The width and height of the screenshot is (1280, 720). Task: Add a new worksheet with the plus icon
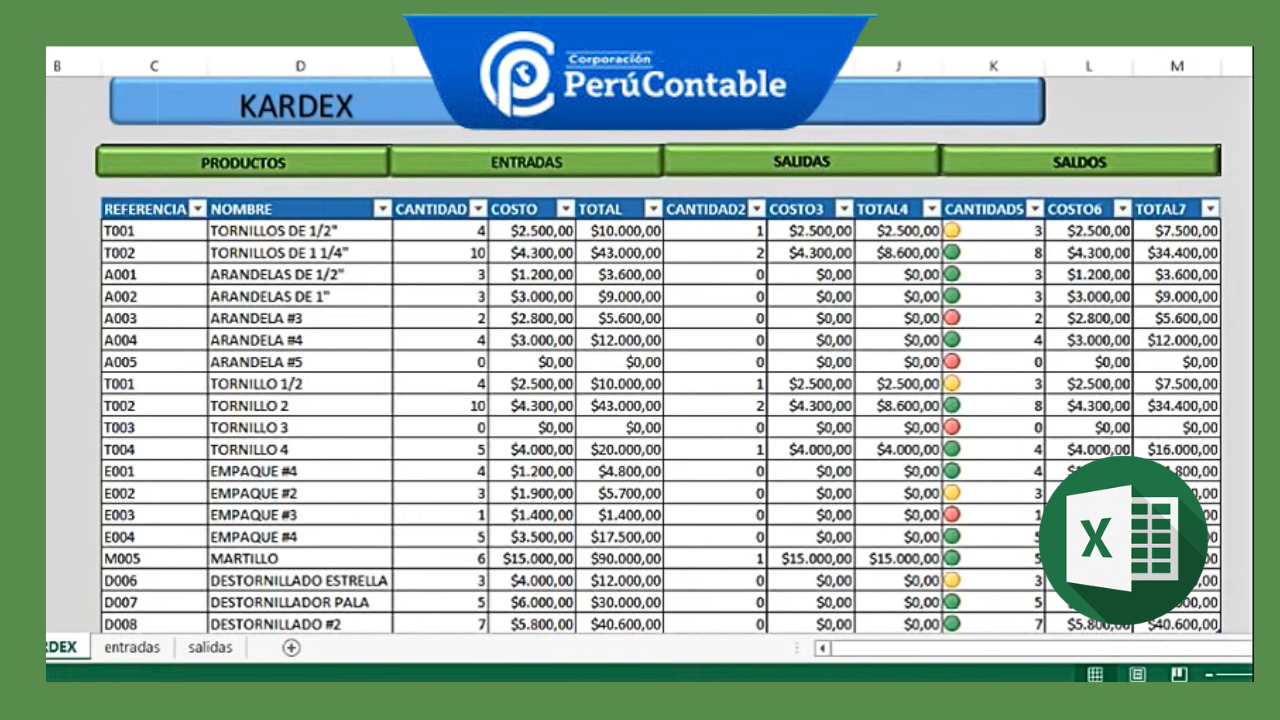click(x=291, y=647)
